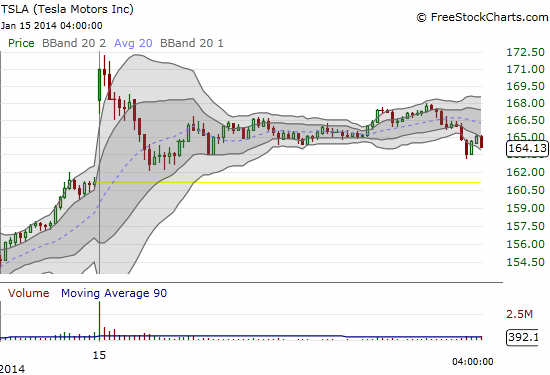Screen dimensions: 550x375
Task: Select the BBand 20 1 indicator label
Action: click(x=192, y=43)
